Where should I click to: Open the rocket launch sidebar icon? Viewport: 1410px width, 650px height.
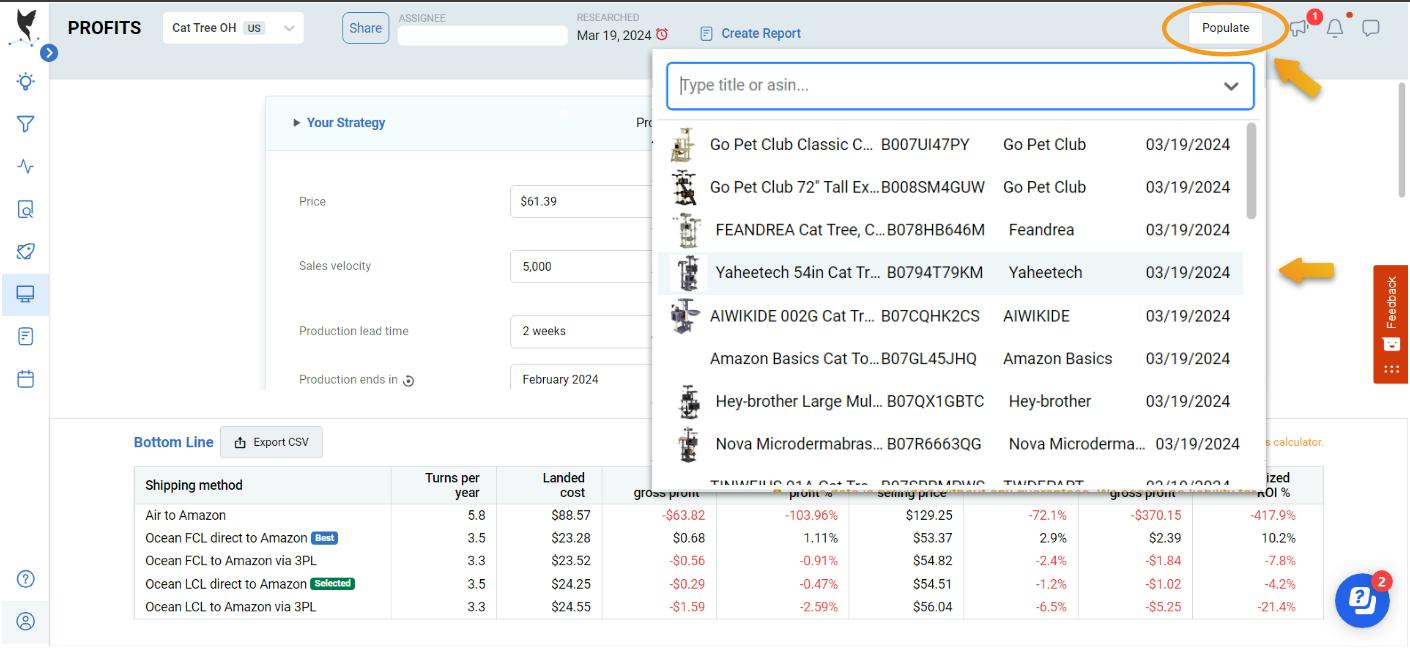(26, 251)
